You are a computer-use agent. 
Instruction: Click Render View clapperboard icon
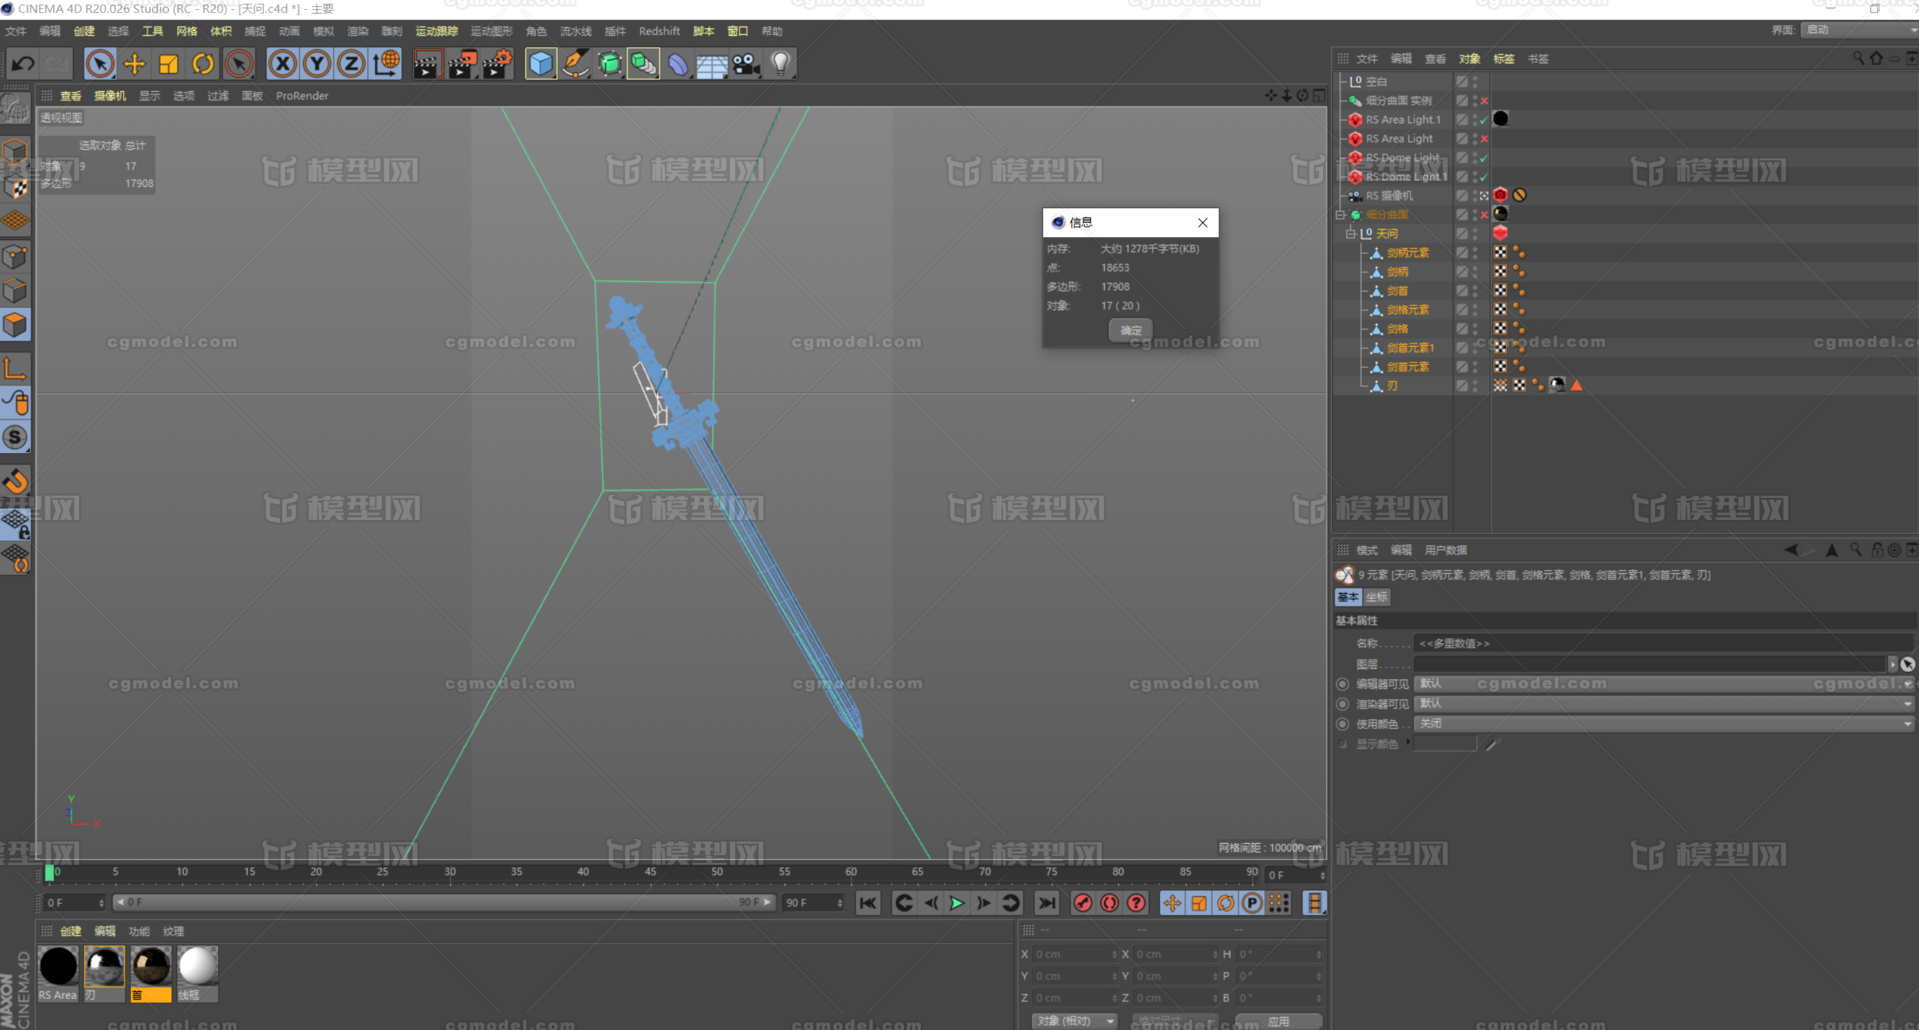pyautogui.click(x=427, y=64)
